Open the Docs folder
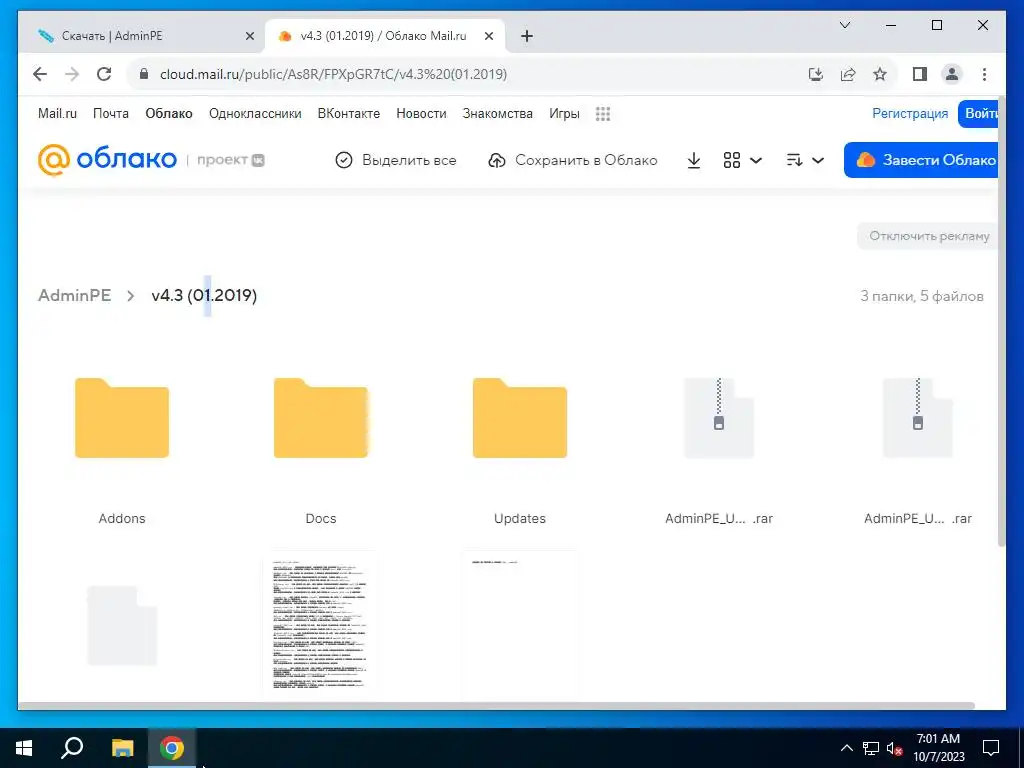The height and width of the screenshot is (768, 1024). point(321,418)
